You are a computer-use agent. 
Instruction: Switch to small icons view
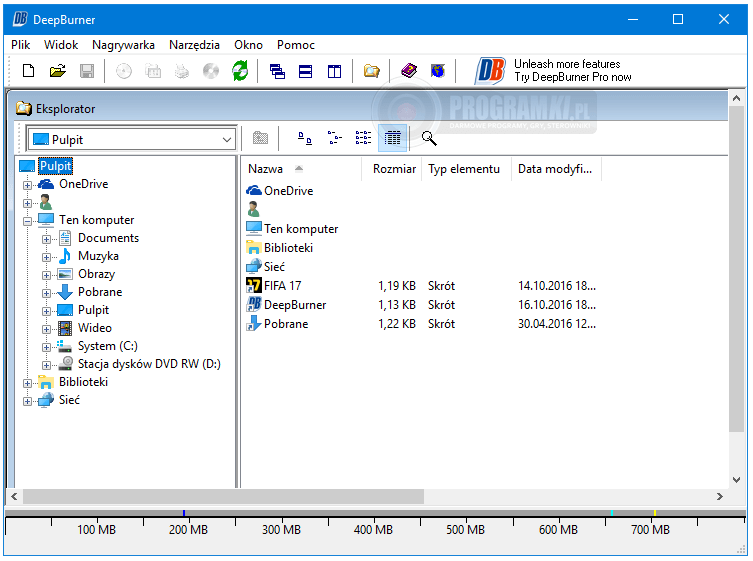pyautogui.click(x=334, y=138)
